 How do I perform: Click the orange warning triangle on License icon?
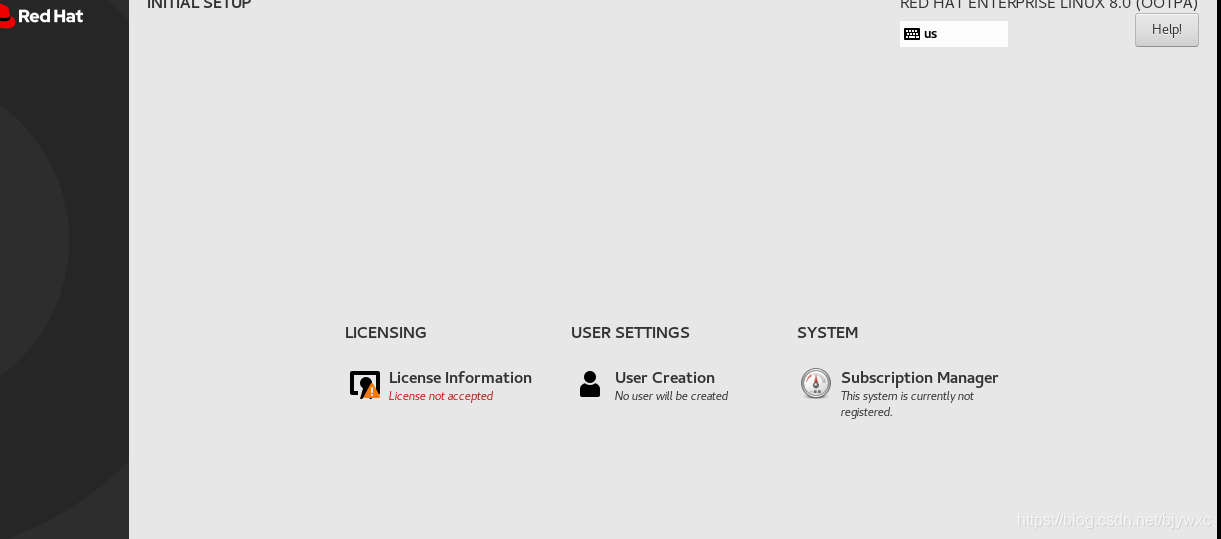(x=372, y=392)
